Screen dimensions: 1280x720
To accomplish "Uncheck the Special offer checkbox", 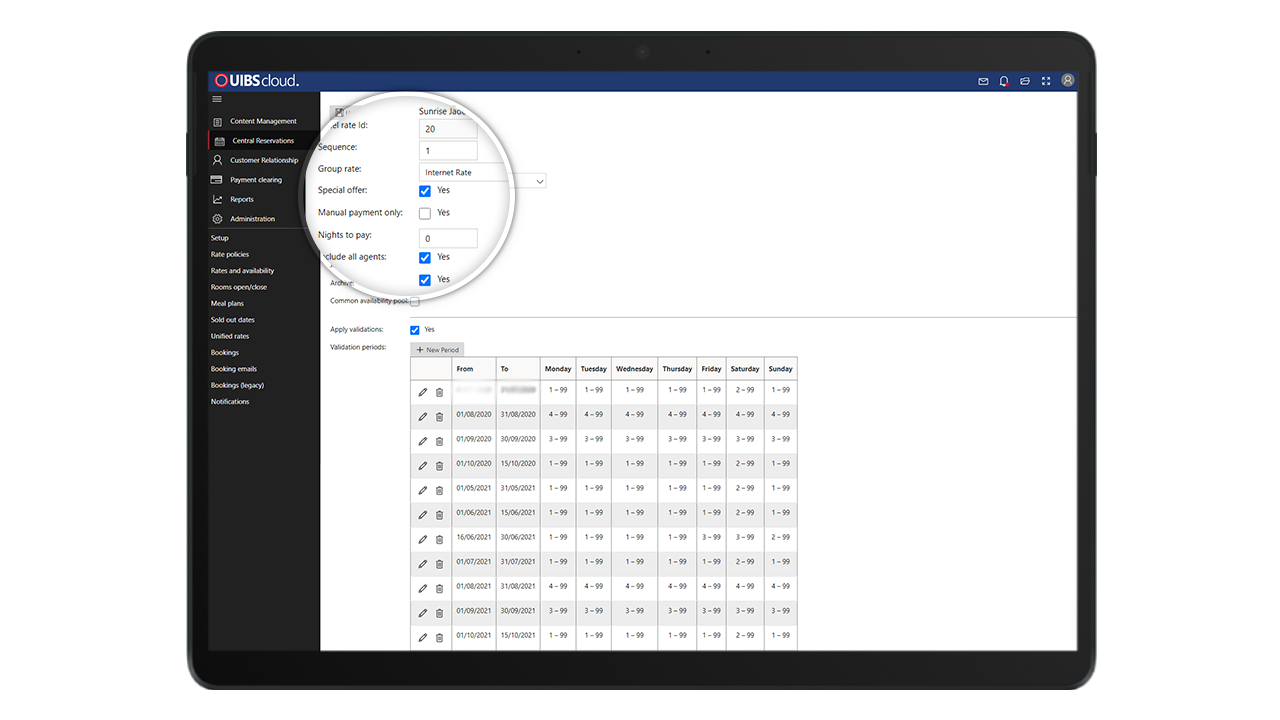I will click(x=425, y=191).
